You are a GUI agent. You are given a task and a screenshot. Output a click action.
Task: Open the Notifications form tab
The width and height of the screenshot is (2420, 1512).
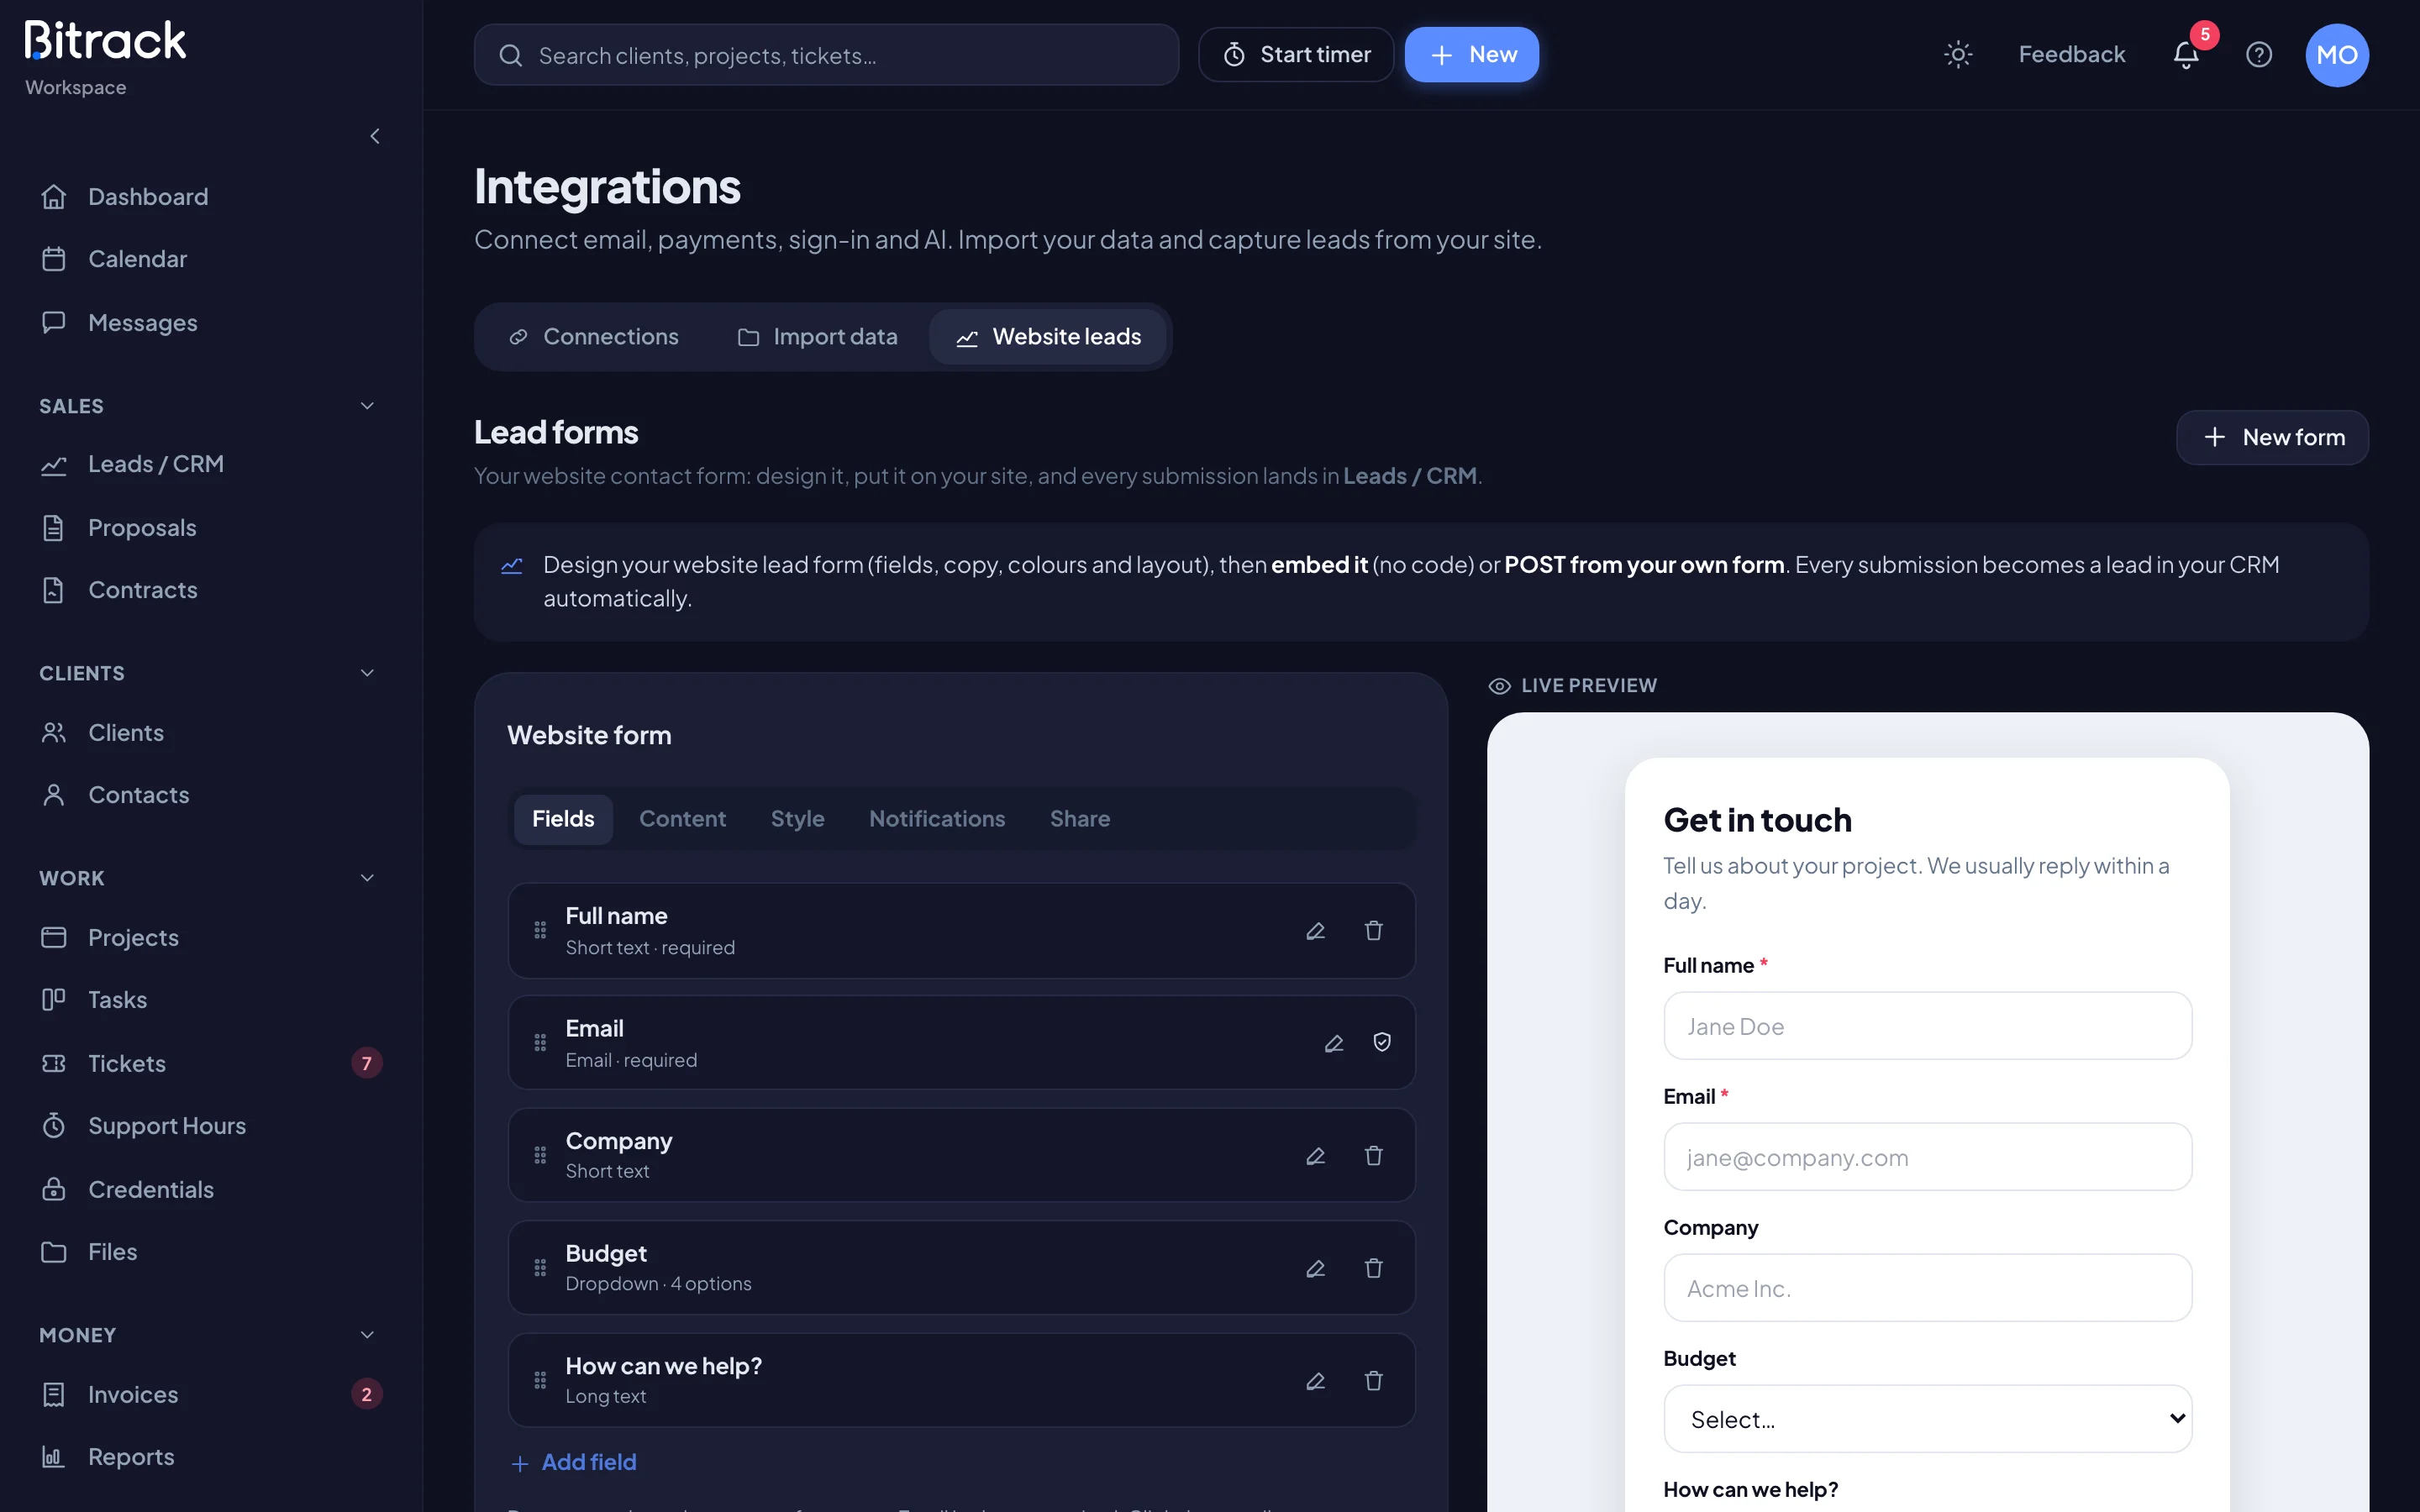pos(937,819)
